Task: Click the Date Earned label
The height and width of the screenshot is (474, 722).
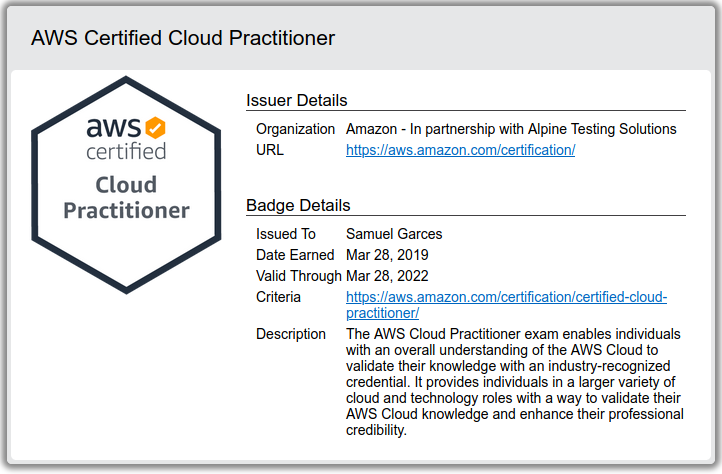Action: [x=295, y=255]
